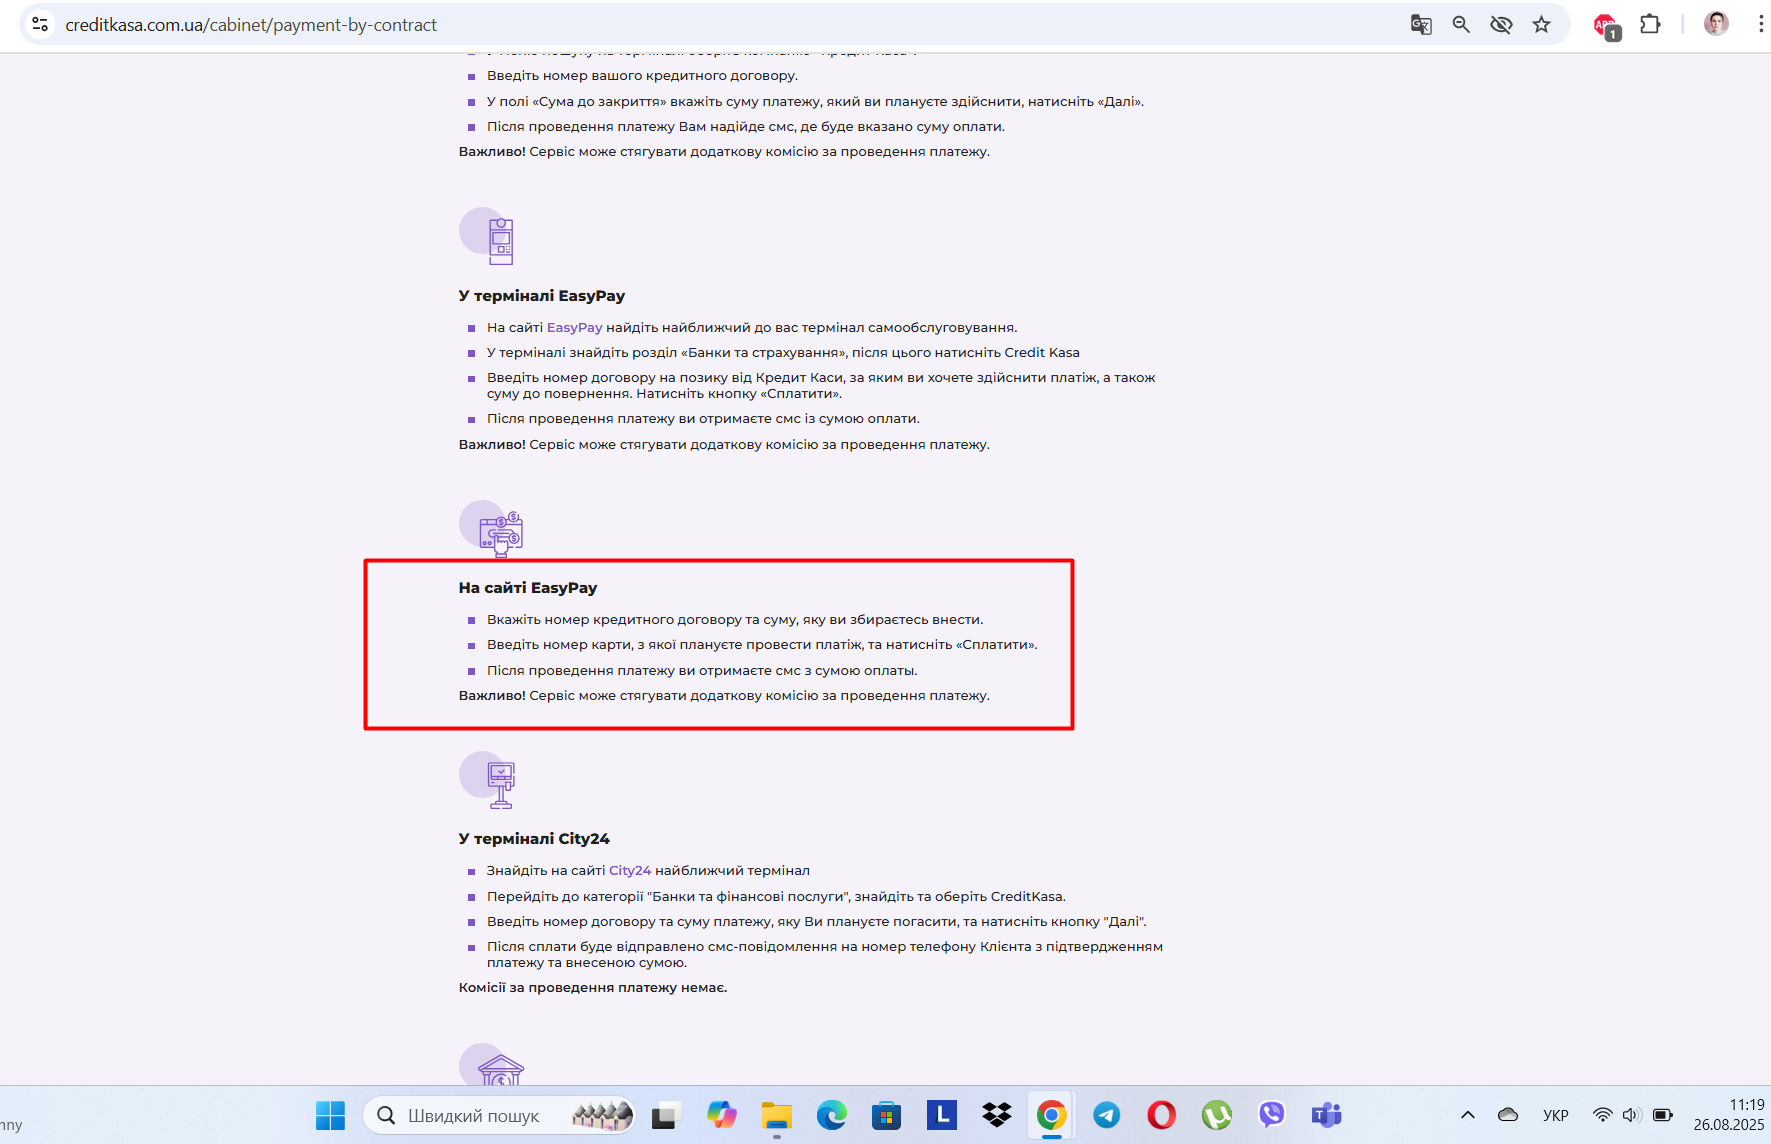This screenshot has height=1144, width=1771.
Task: Click text 'Комісії за проведення платежу немає.'
Action: (x=592, y=987)
